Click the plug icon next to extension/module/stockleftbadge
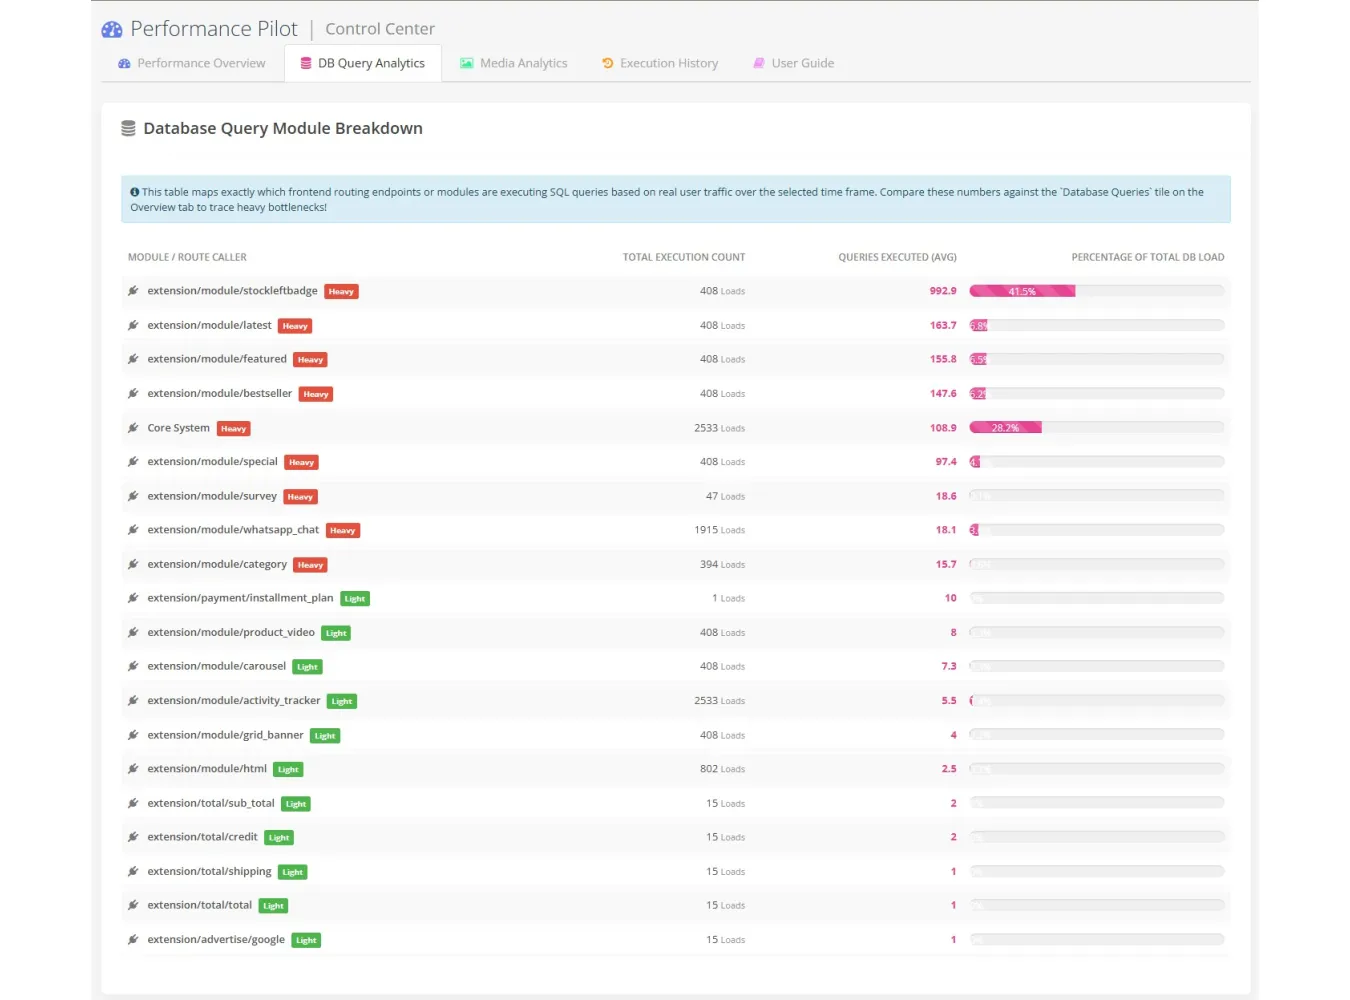Image resolution: width=1350 pixels, height=1000 pixels. pos(133,291)
